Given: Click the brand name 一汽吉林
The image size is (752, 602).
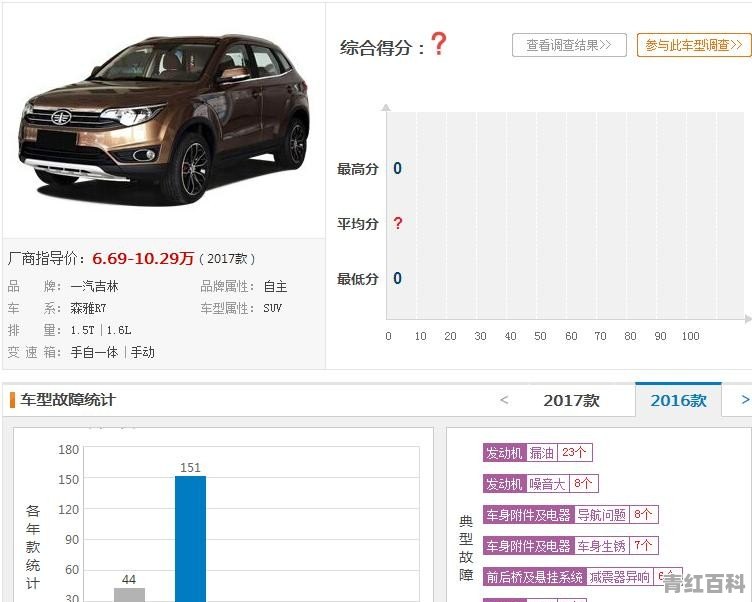Looking at the screenshot, I should coord(94,286).
